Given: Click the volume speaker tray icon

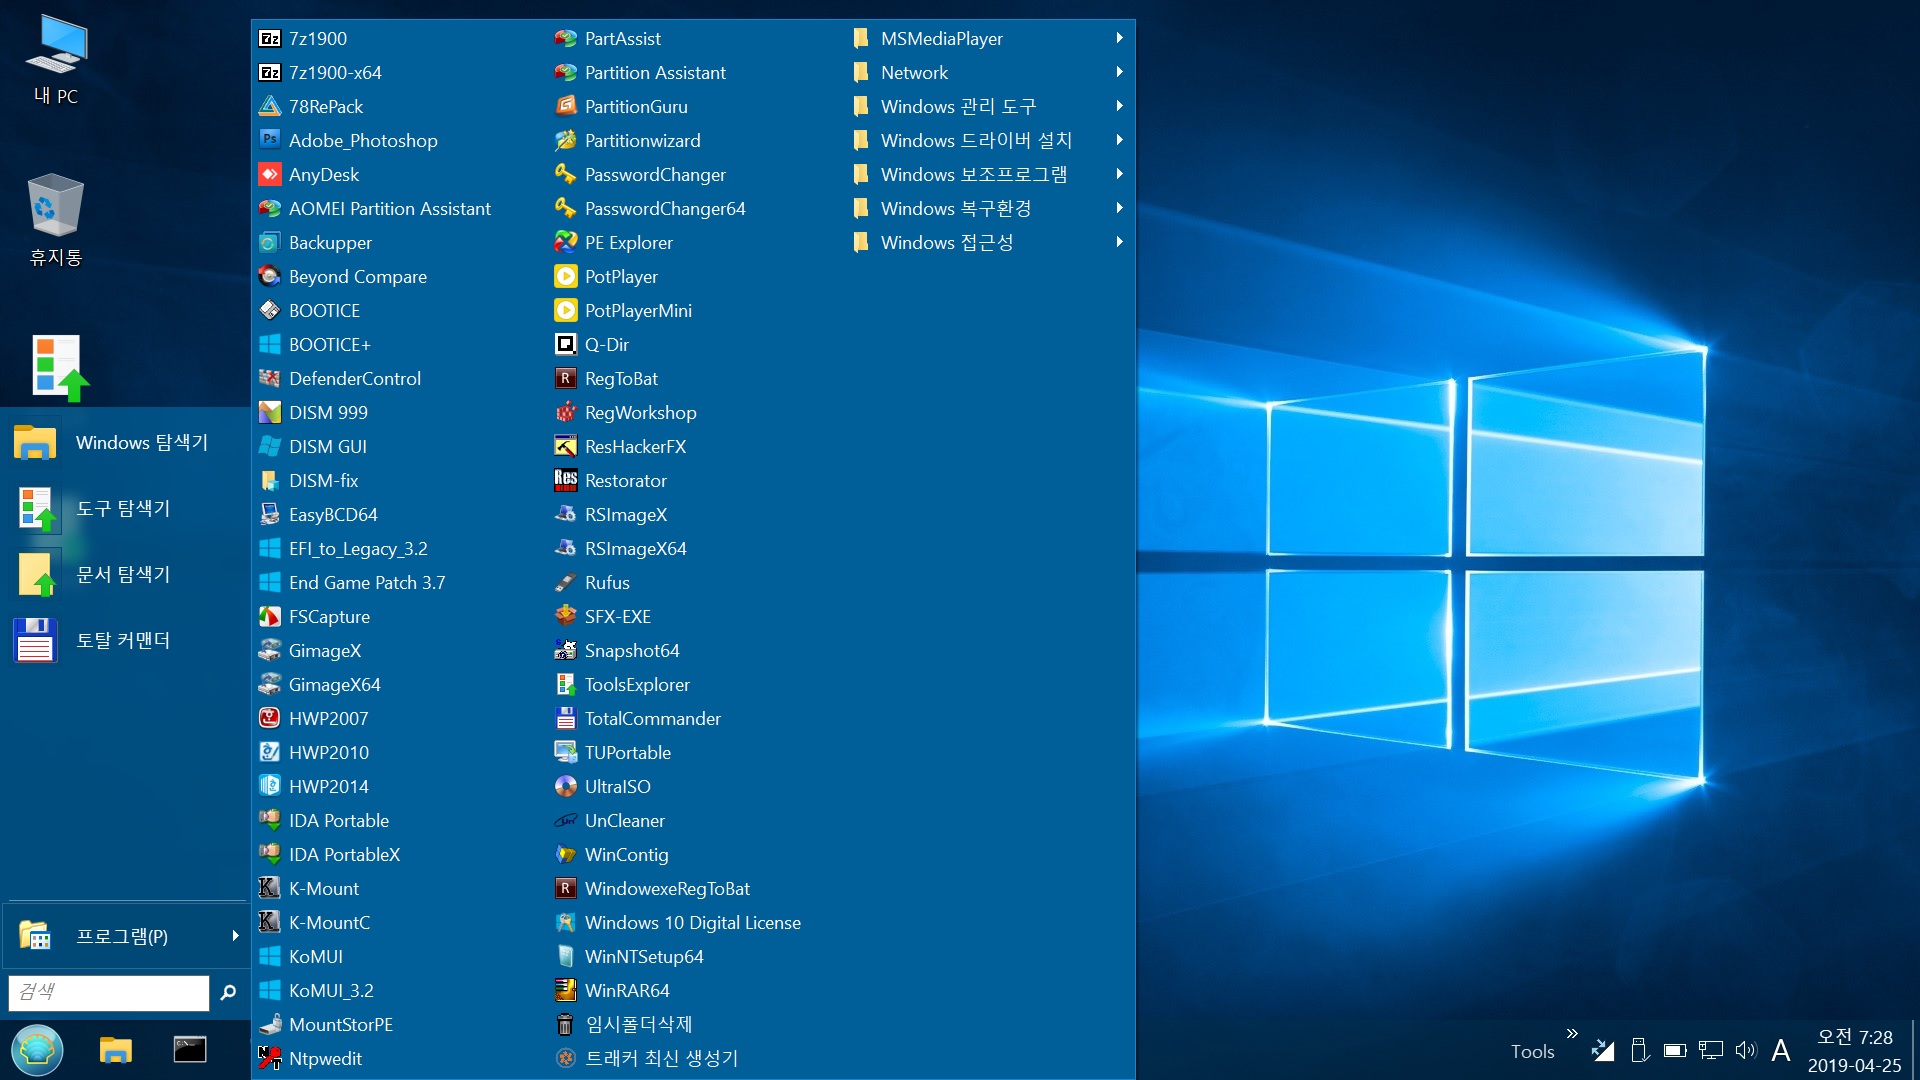Looking at the screenshot, I should (x=1745, y=1050).
